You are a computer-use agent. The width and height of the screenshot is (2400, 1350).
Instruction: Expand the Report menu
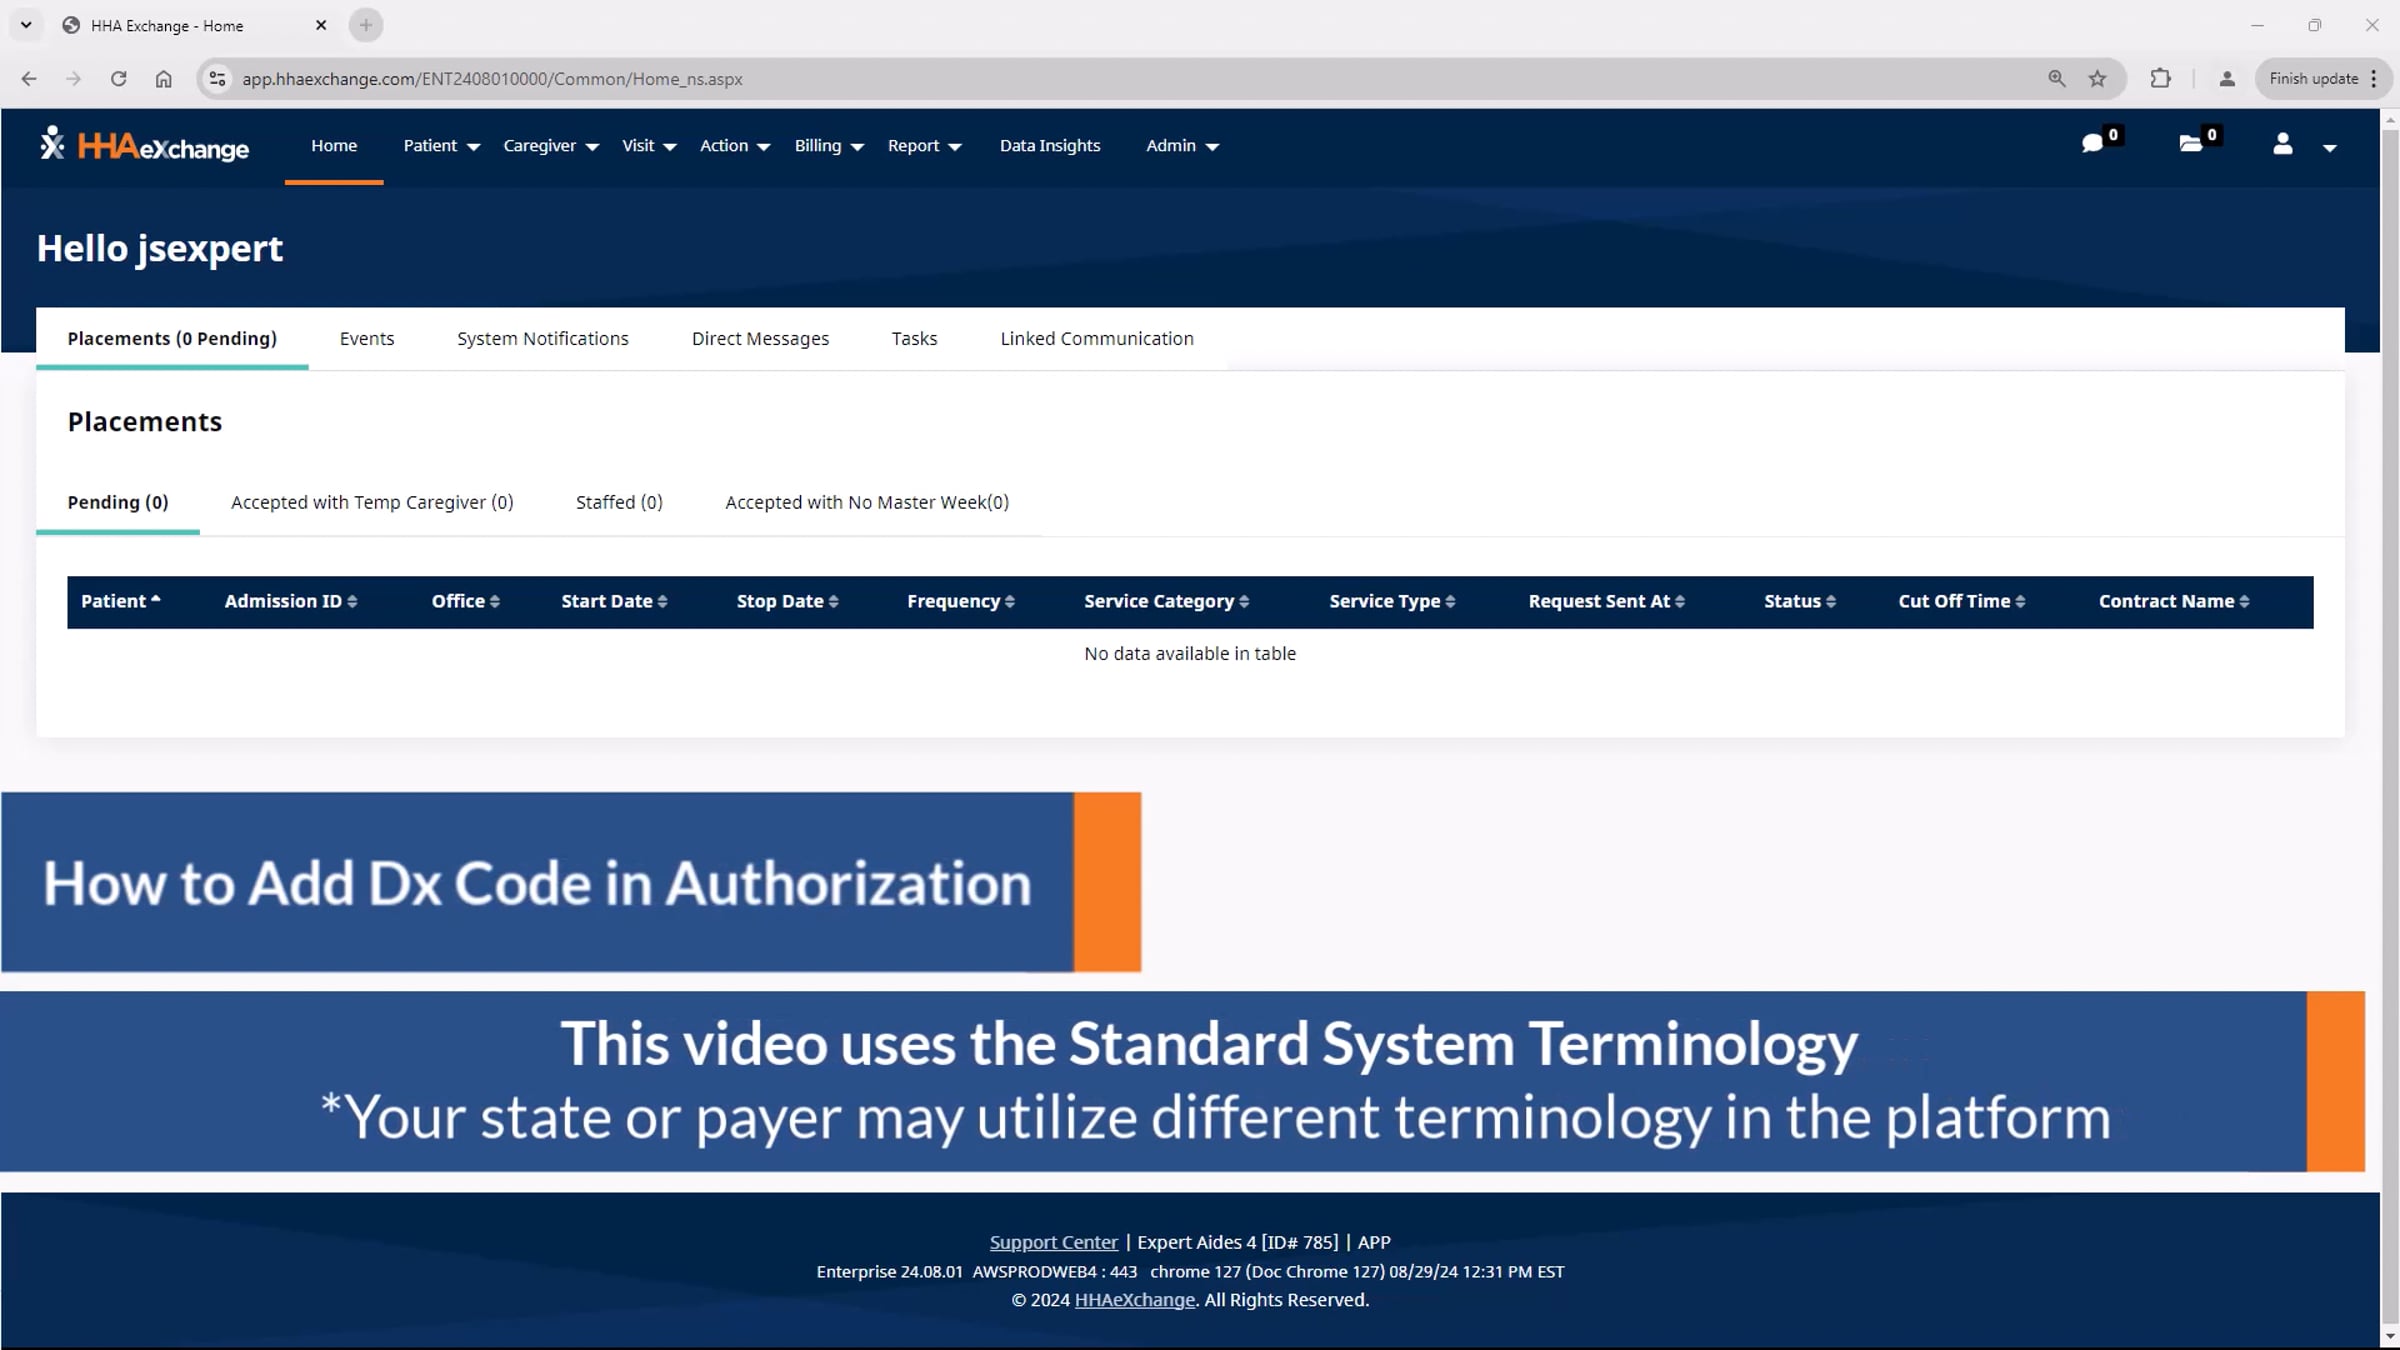[x=925, y=146]
